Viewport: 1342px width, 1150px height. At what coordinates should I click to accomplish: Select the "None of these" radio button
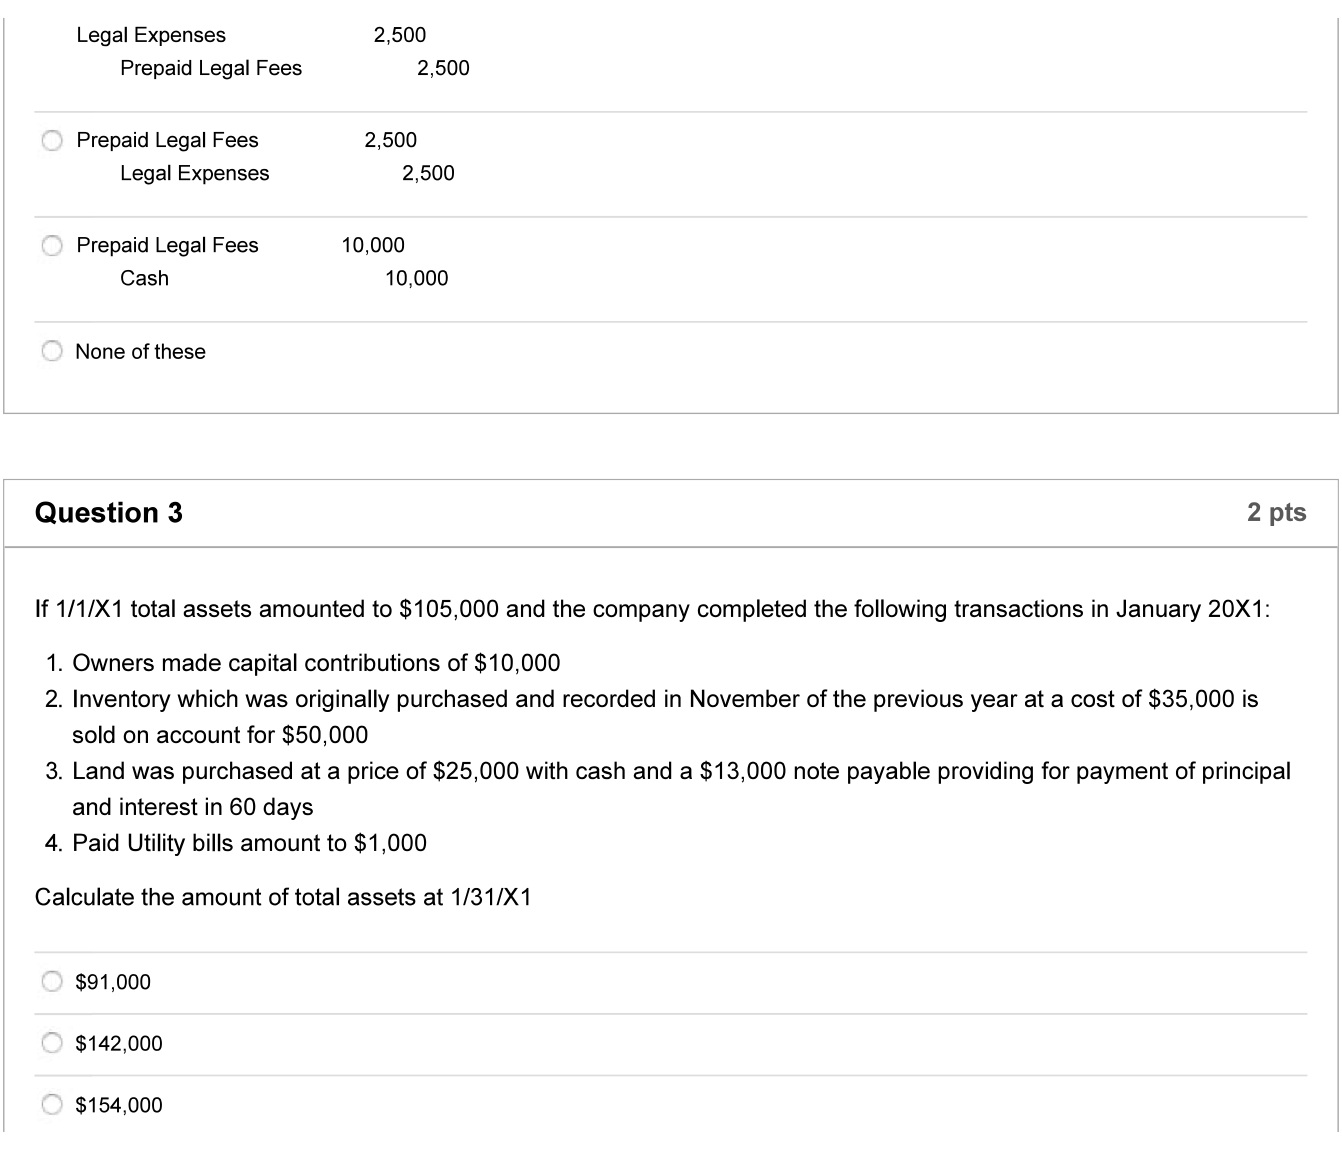point(52,351)
